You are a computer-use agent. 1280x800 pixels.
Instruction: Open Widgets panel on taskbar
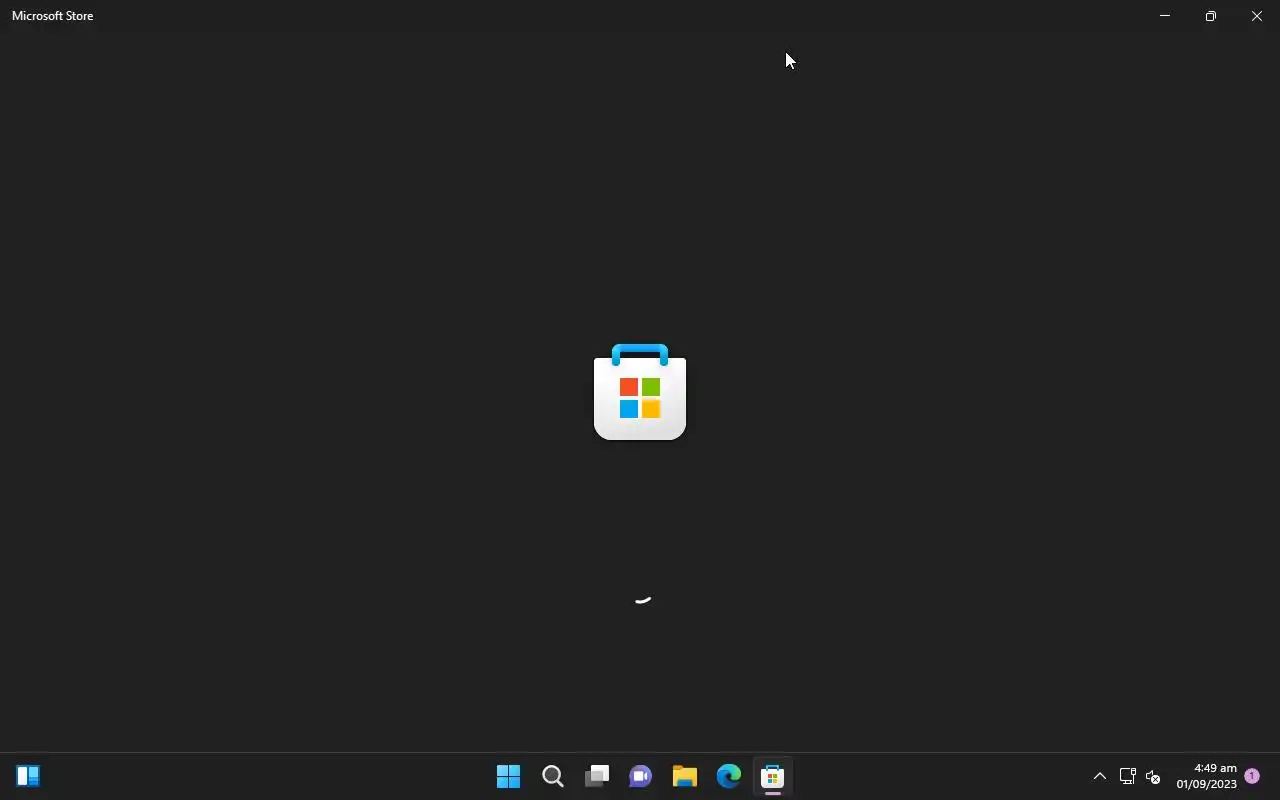[x=28, y=776]
